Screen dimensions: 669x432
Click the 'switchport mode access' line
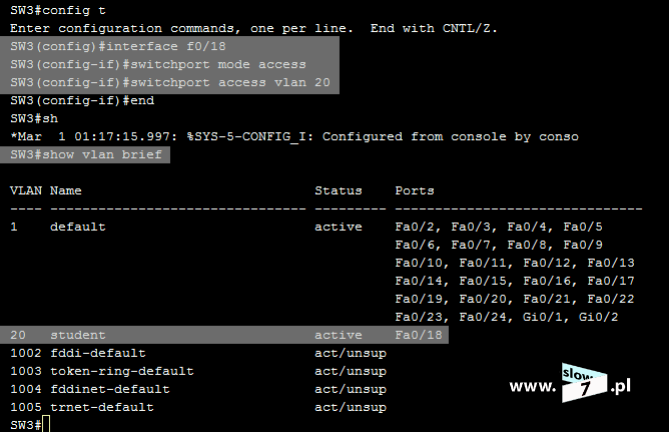158,64
